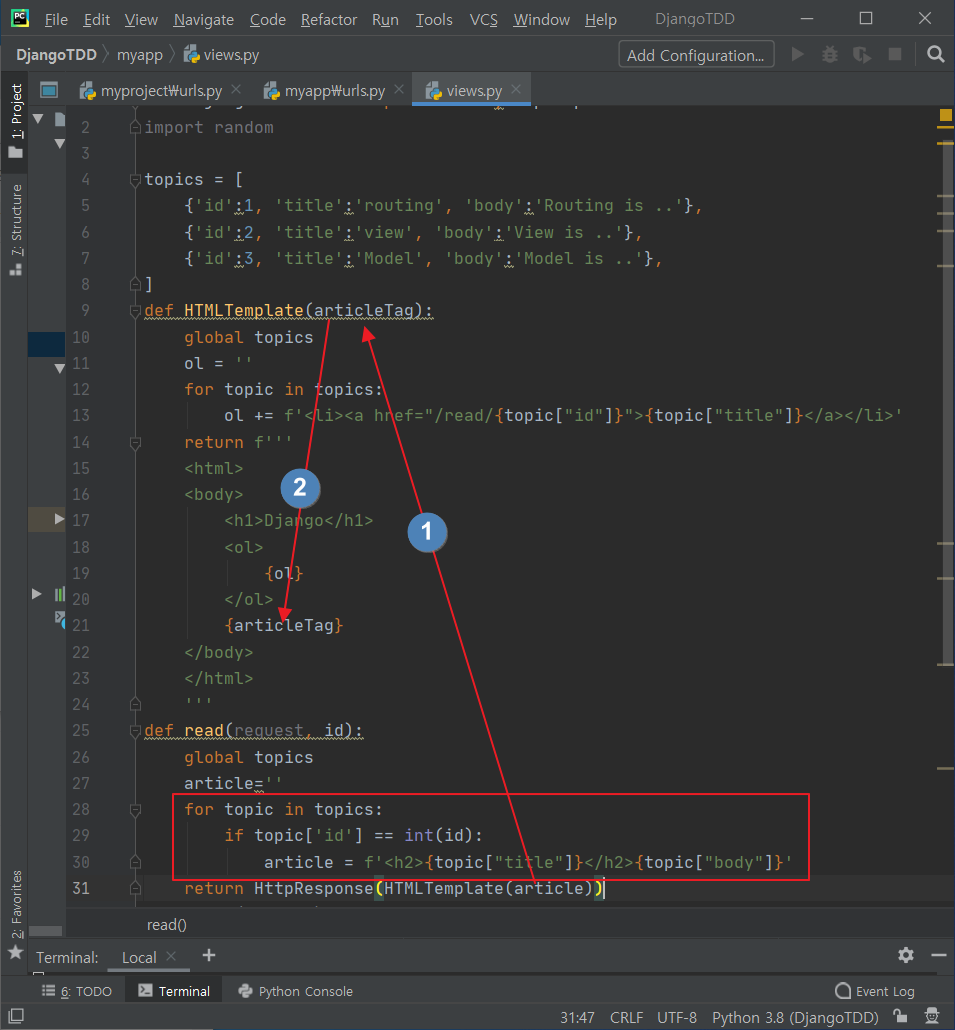
Task: Close the views.py tab
Action: (x=516, y=89)
